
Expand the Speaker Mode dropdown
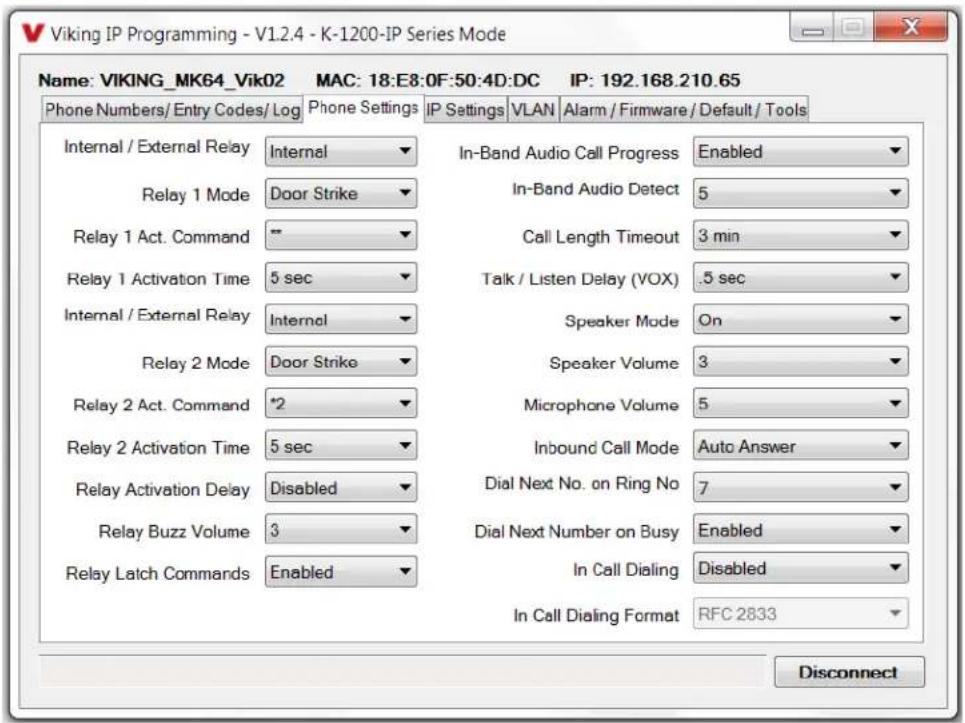click(x=801, y=320)
